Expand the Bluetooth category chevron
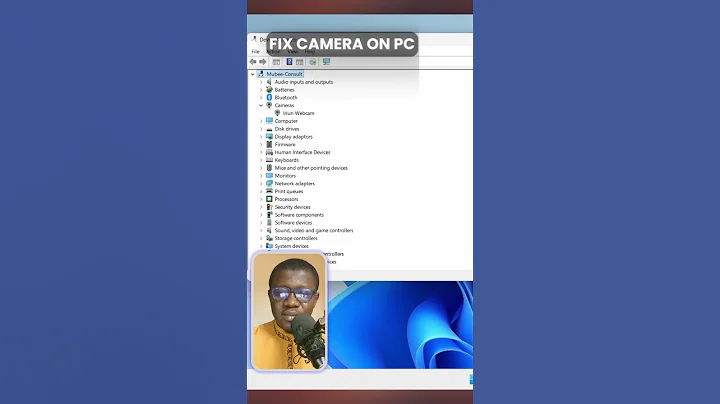 click(x=261, y=97)
